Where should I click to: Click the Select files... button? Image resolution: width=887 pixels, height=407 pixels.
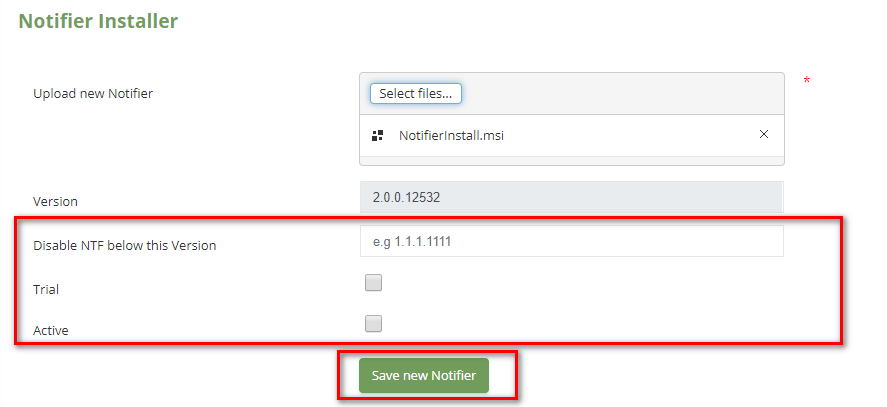415,93
